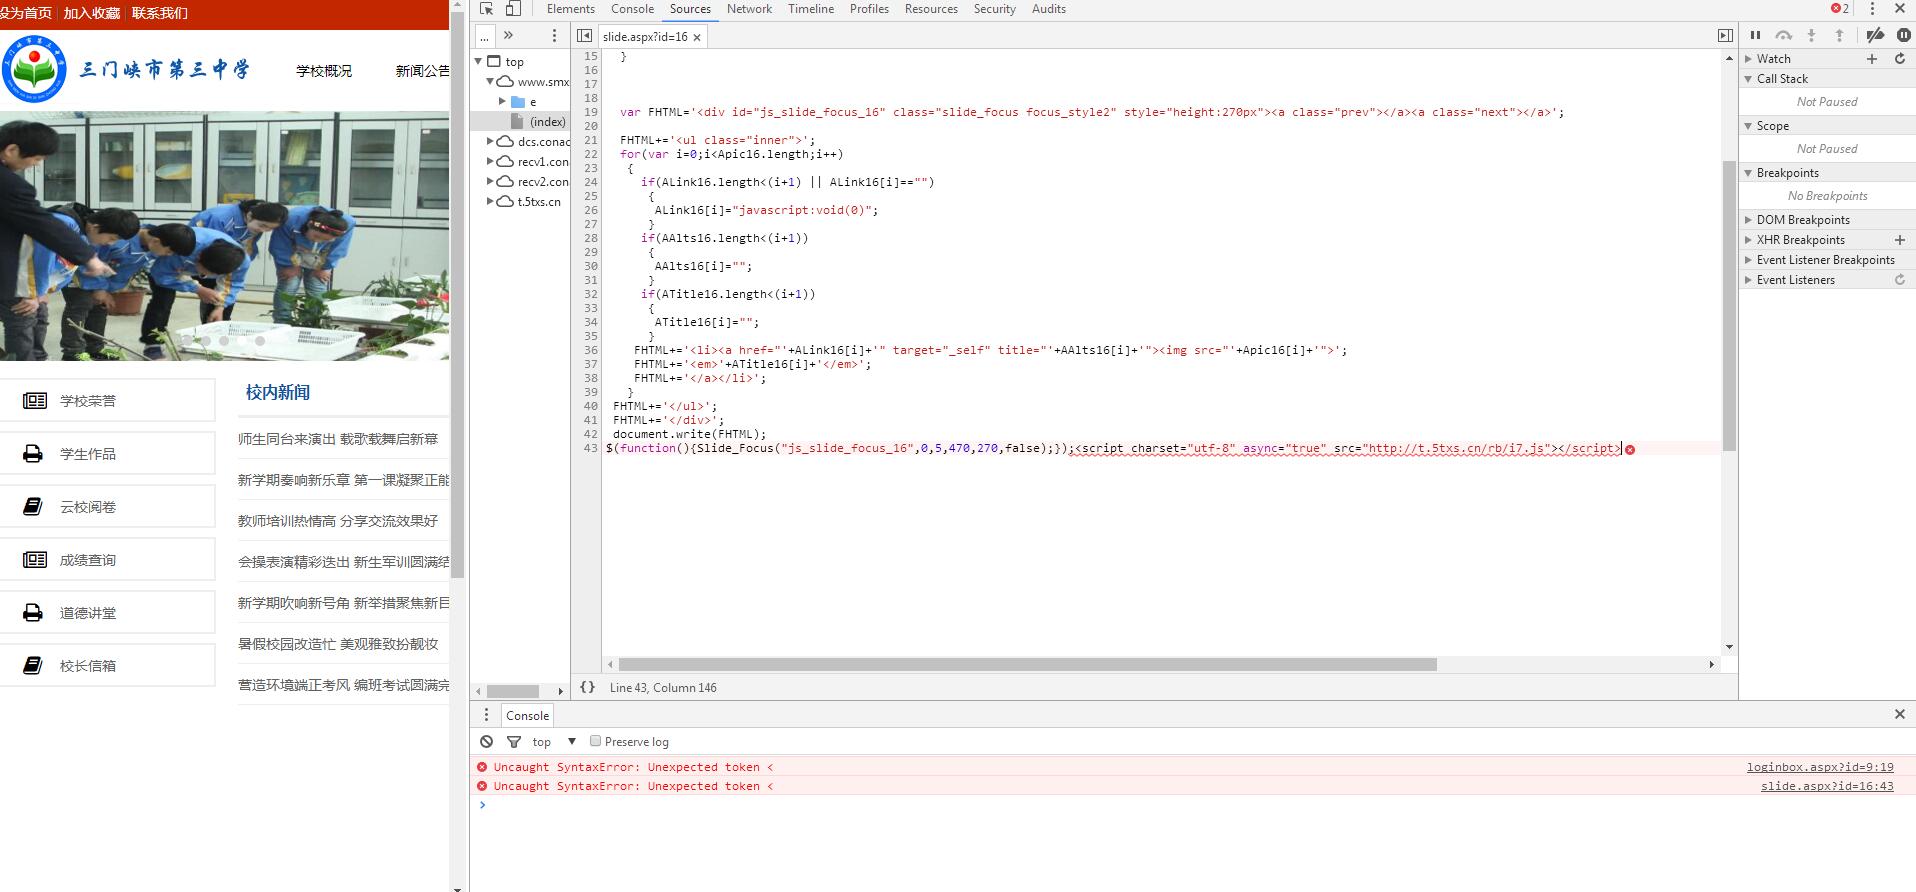Click line number 36 gutter
The image size is (1916, 892).
coord(590,350)
